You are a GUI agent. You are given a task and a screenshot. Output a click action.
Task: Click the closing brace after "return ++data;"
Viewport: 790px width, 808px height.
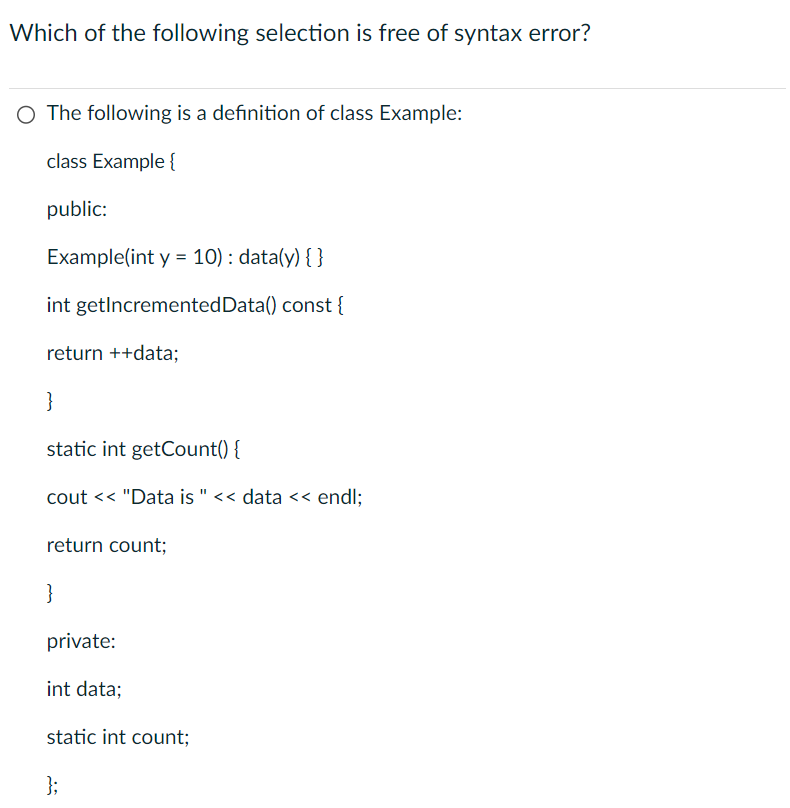click(49, 401)
